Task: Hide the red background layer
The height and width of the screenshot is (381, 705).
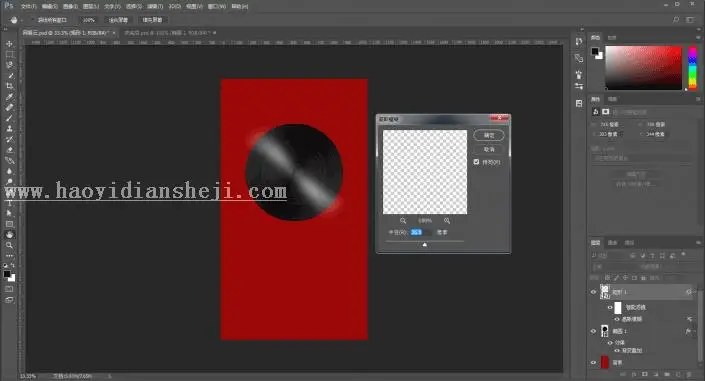Action: [593, 362]
